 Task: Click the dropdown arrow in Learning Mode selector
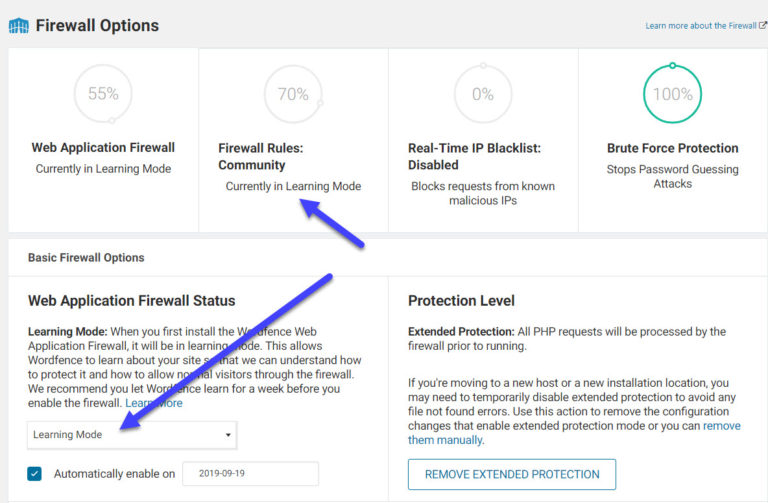pyautogui.click(x=228, y=435)
